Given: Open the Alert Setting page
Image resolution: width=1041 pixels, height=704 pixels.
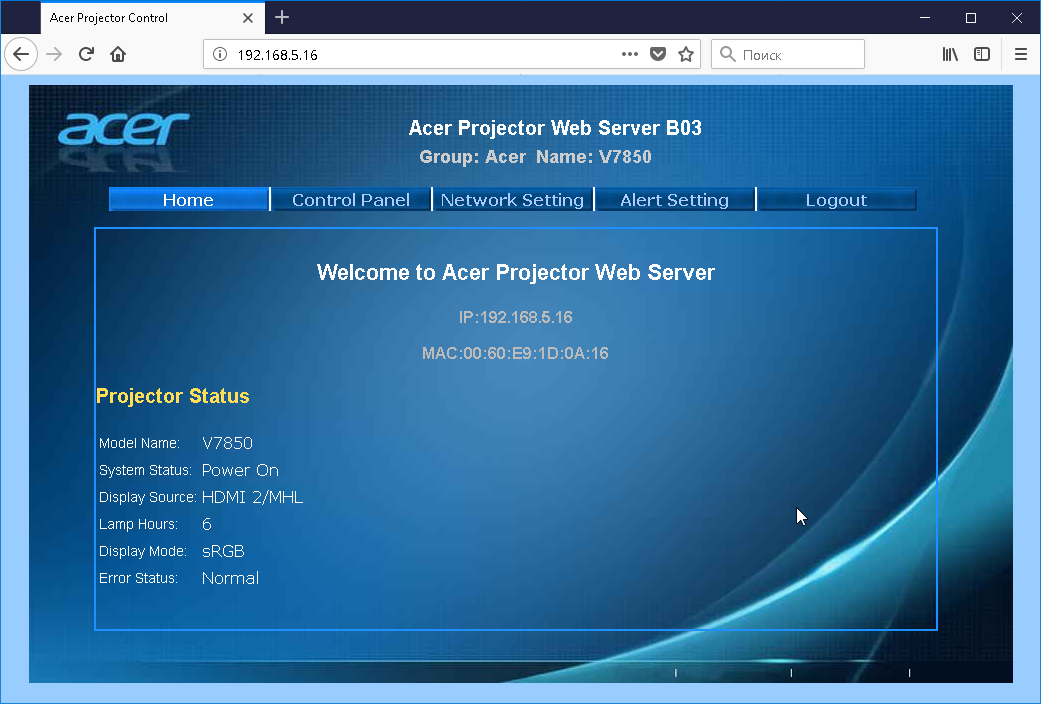Looking at the screenshot, I should point(675,199).
